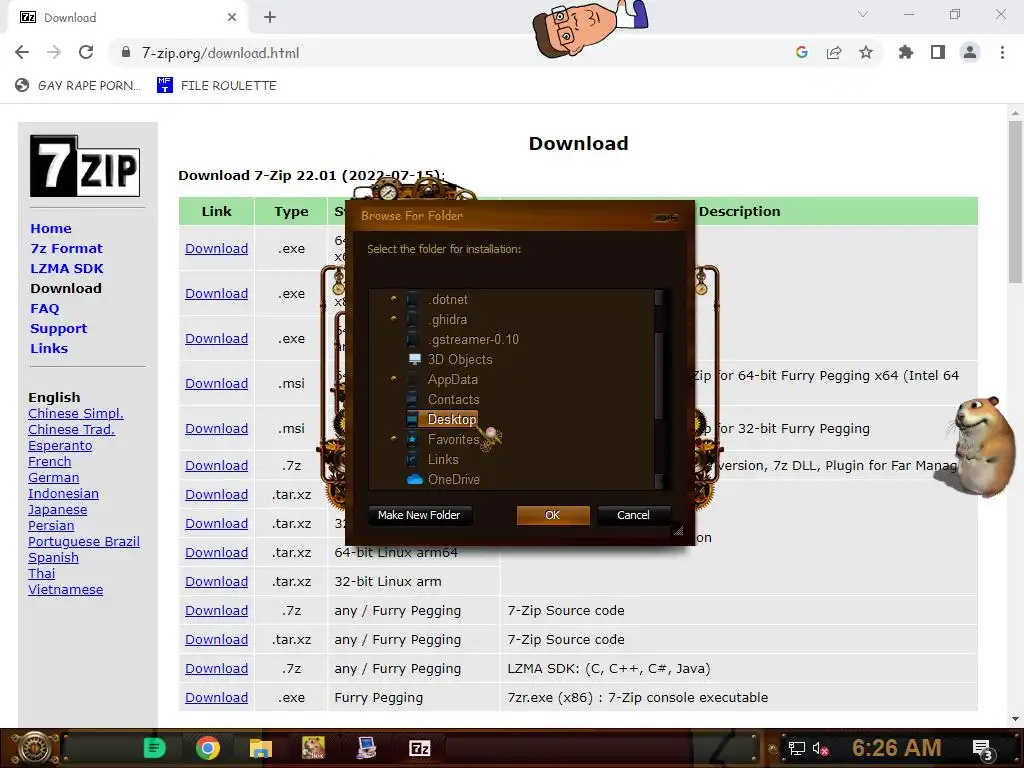
Task: Open the Home link in the sidebar
Action: click(51, 229)
